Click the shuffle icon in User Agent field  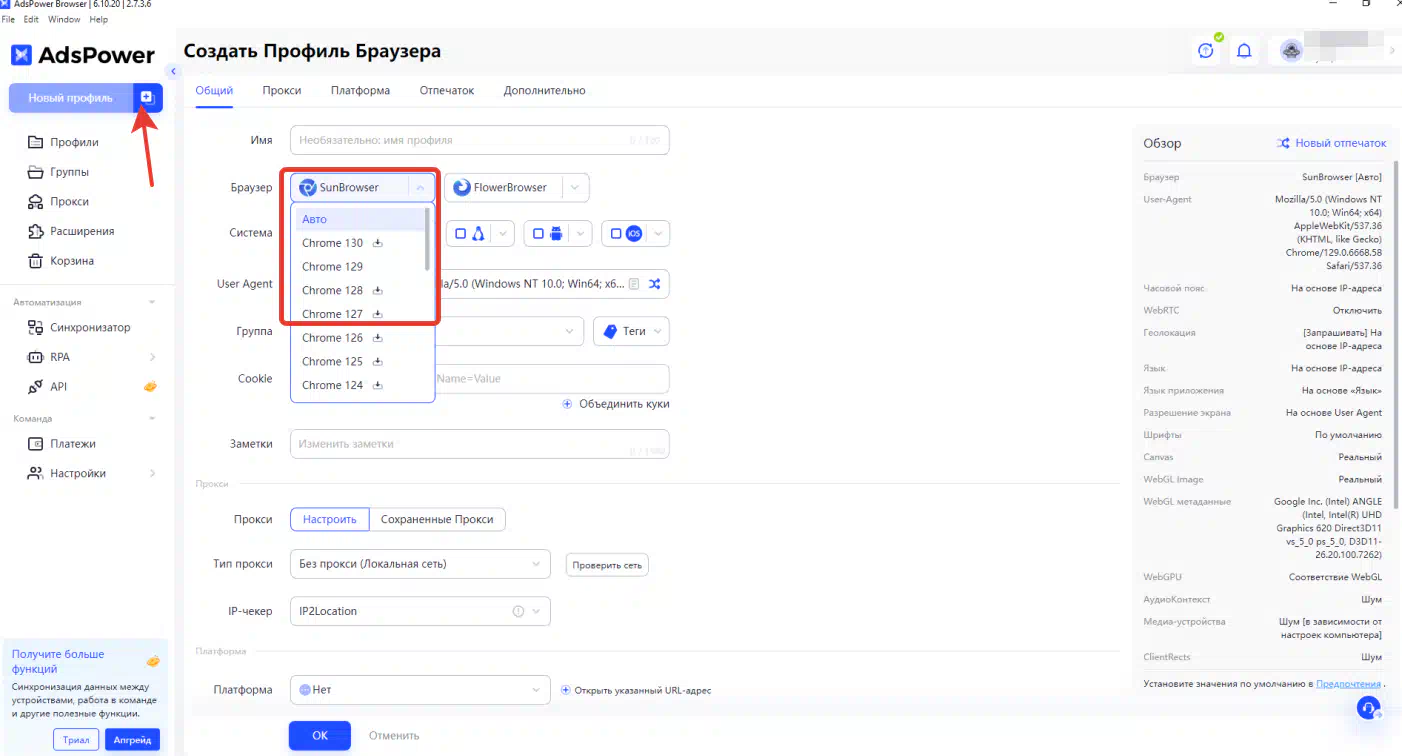[654, 284]
